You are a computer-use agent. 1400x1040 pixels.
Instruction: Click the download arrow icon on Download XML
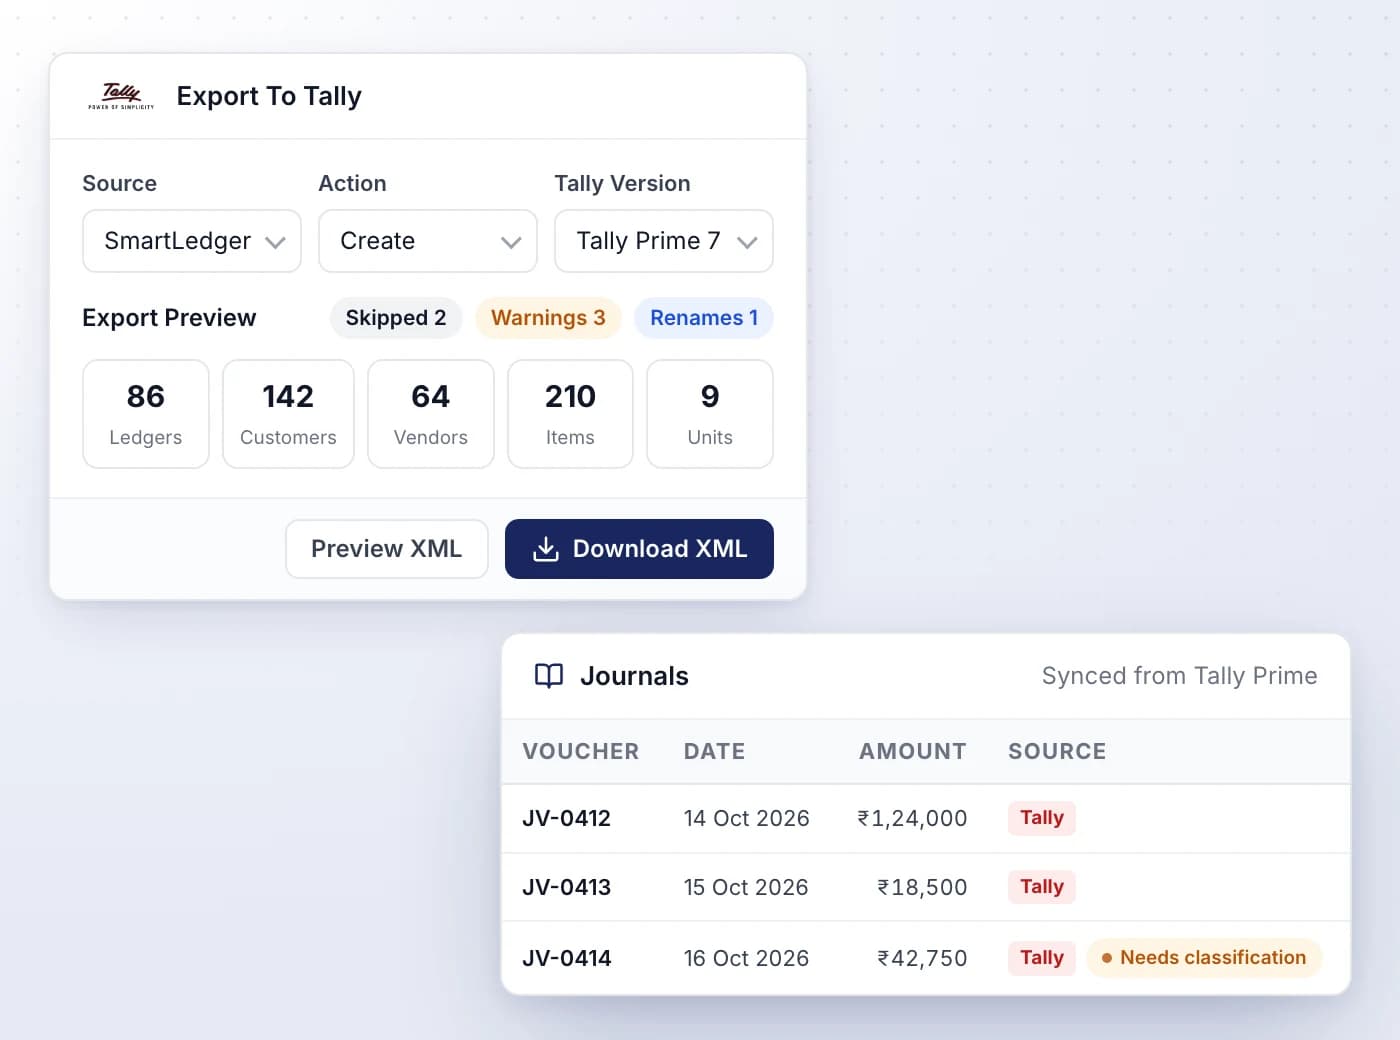(545, 549)
